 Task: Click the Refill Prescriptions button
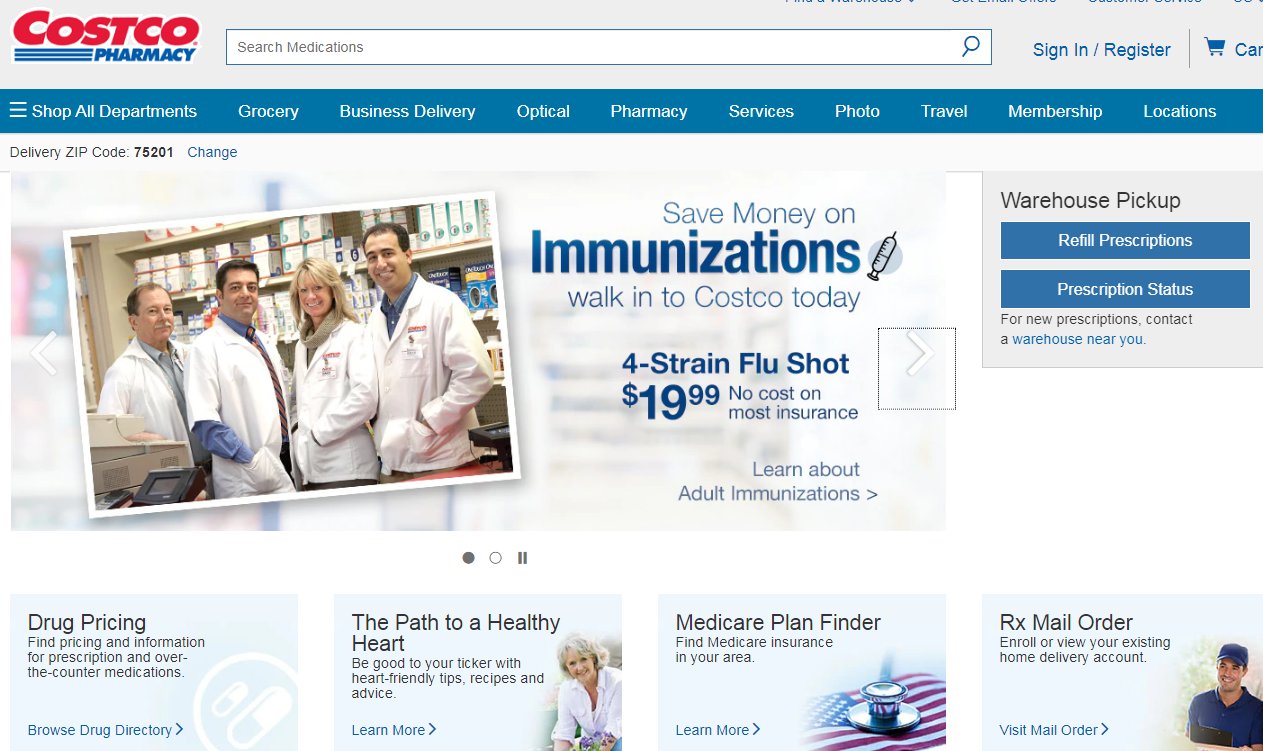point(1125,240)
